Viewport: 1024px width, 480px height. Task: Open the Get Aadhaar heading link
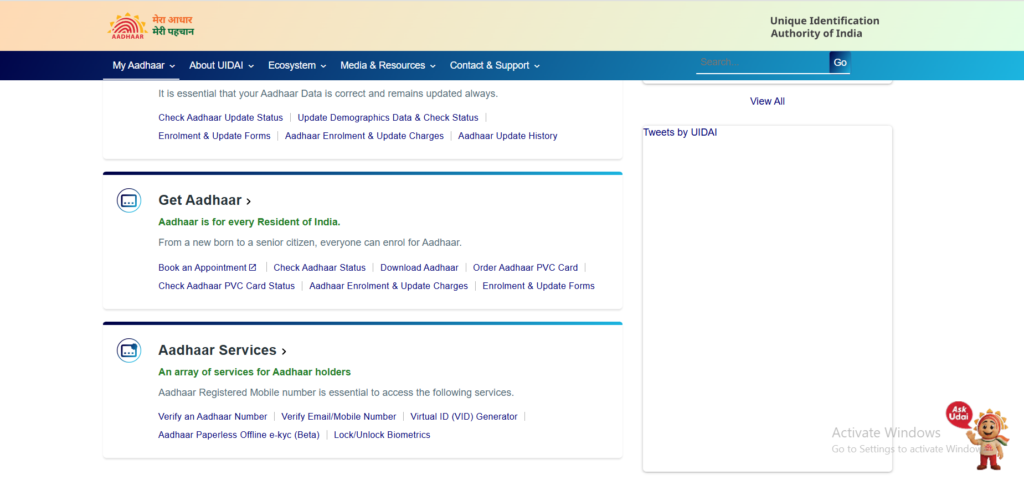[204, 201]
